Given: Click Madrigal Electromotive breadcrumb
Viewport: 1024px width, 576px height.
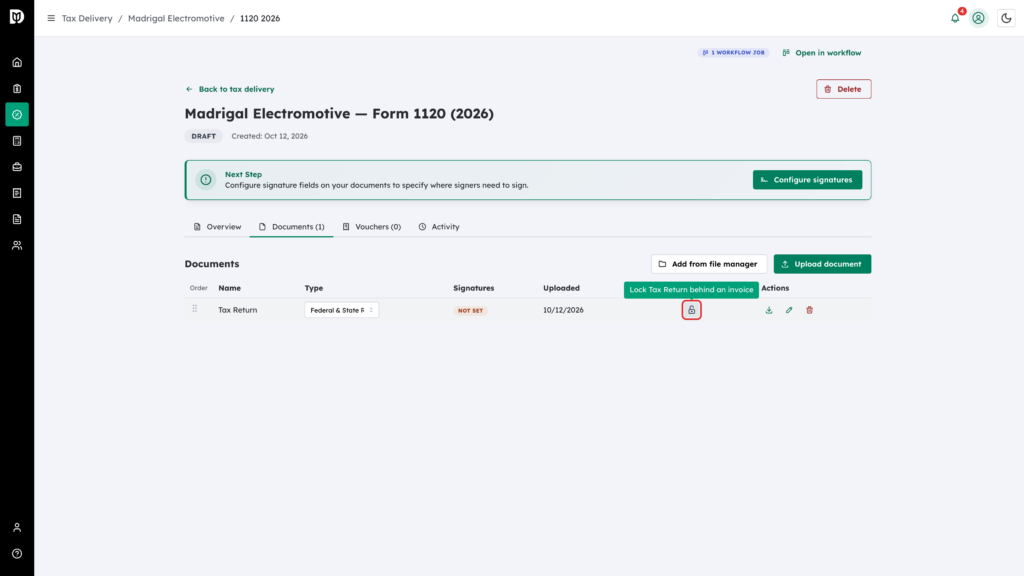Looking at the screenshot, I should (176, 18).
